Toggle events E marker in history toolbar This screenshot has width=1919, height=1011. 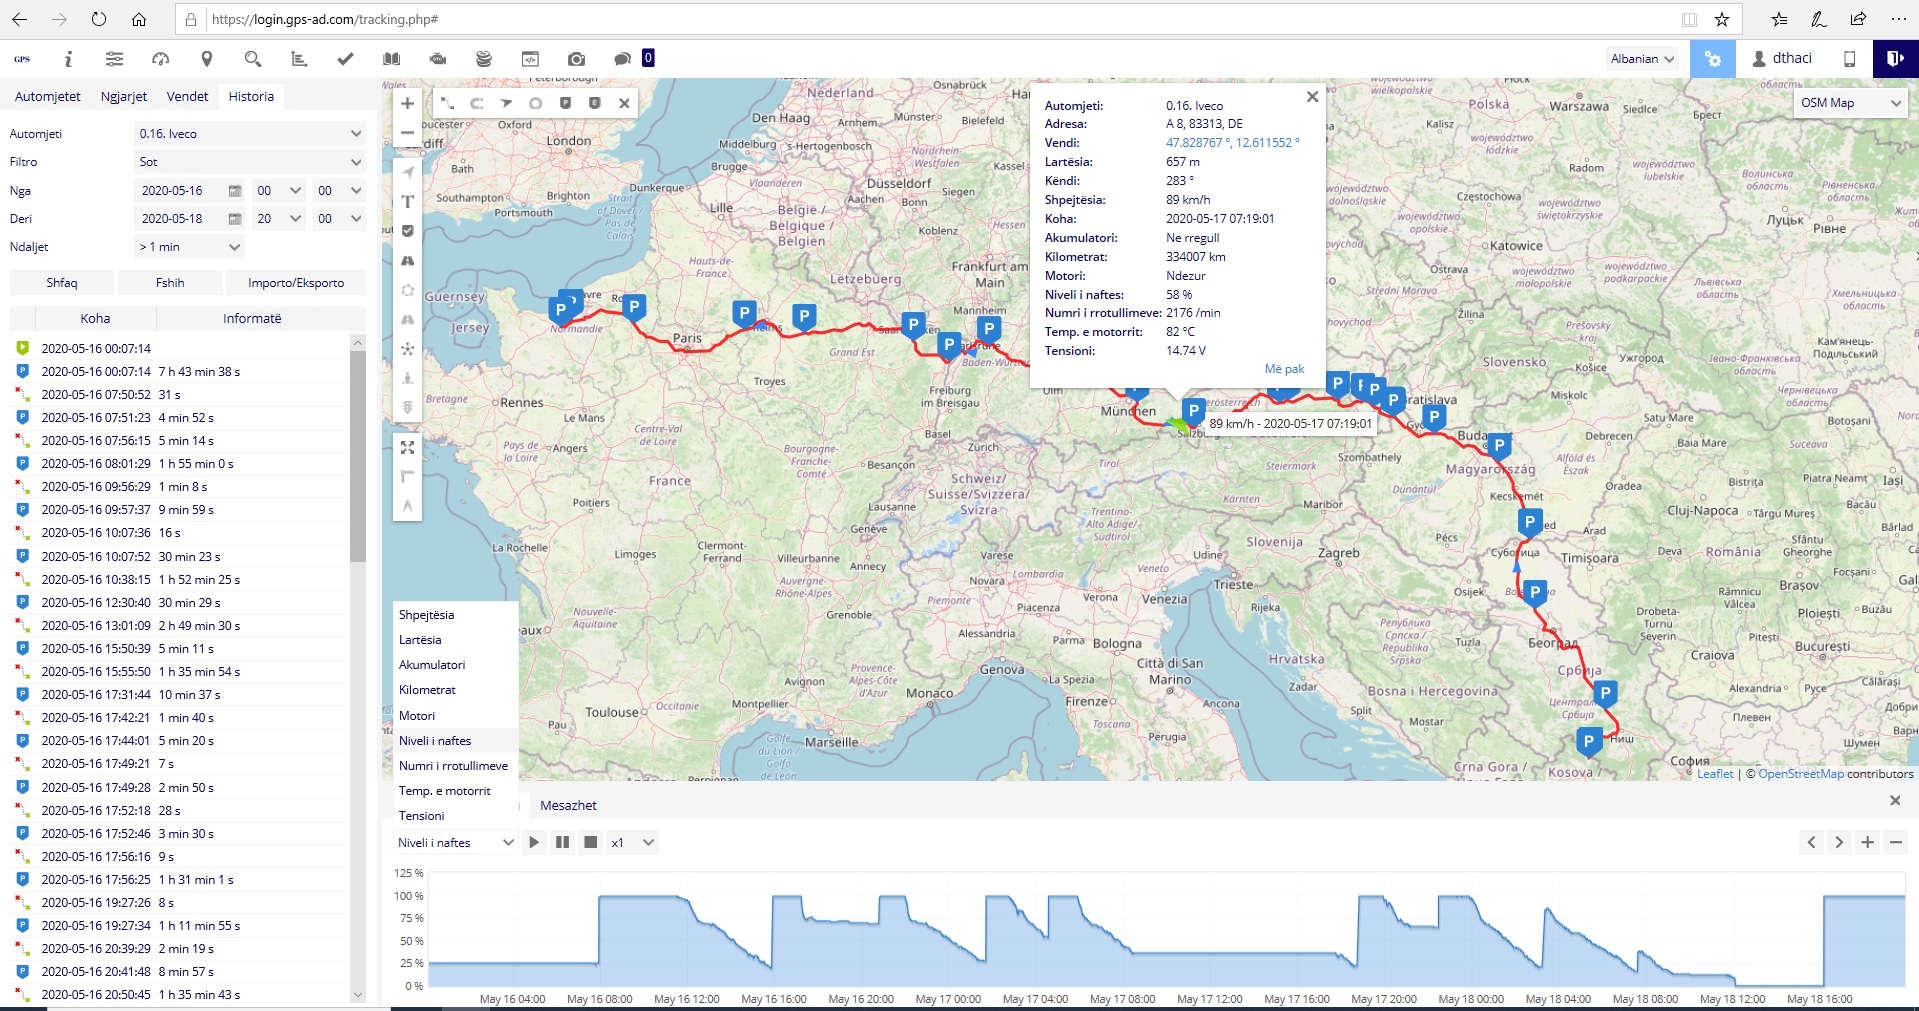click(595, 103)
